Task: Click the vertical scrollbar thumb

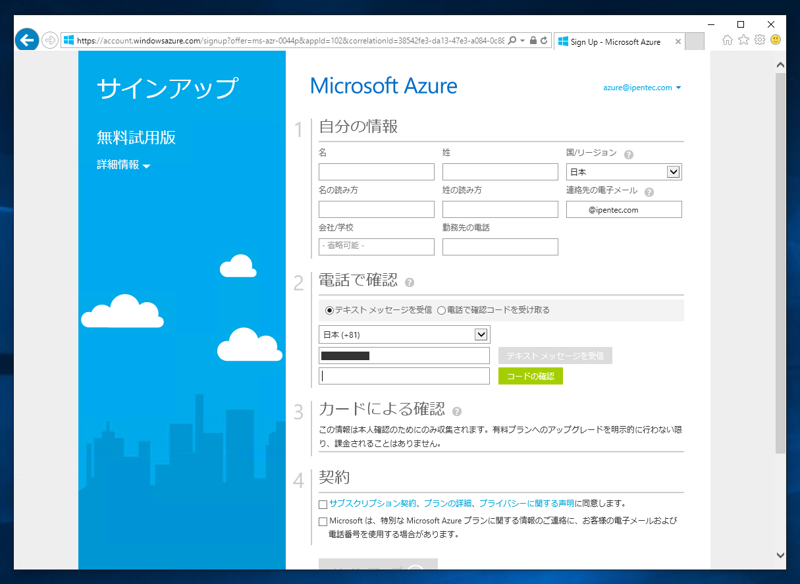Action: (780, 263)
